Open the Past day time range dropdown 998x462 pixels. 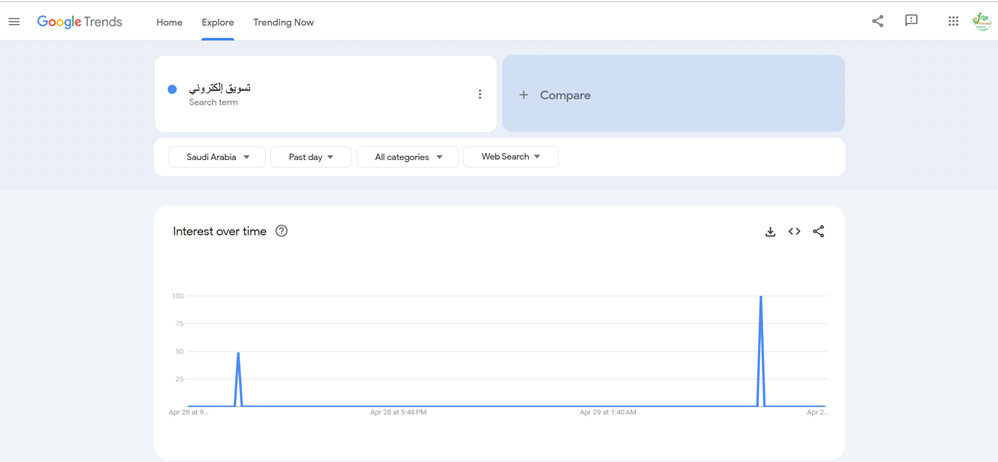311,157
